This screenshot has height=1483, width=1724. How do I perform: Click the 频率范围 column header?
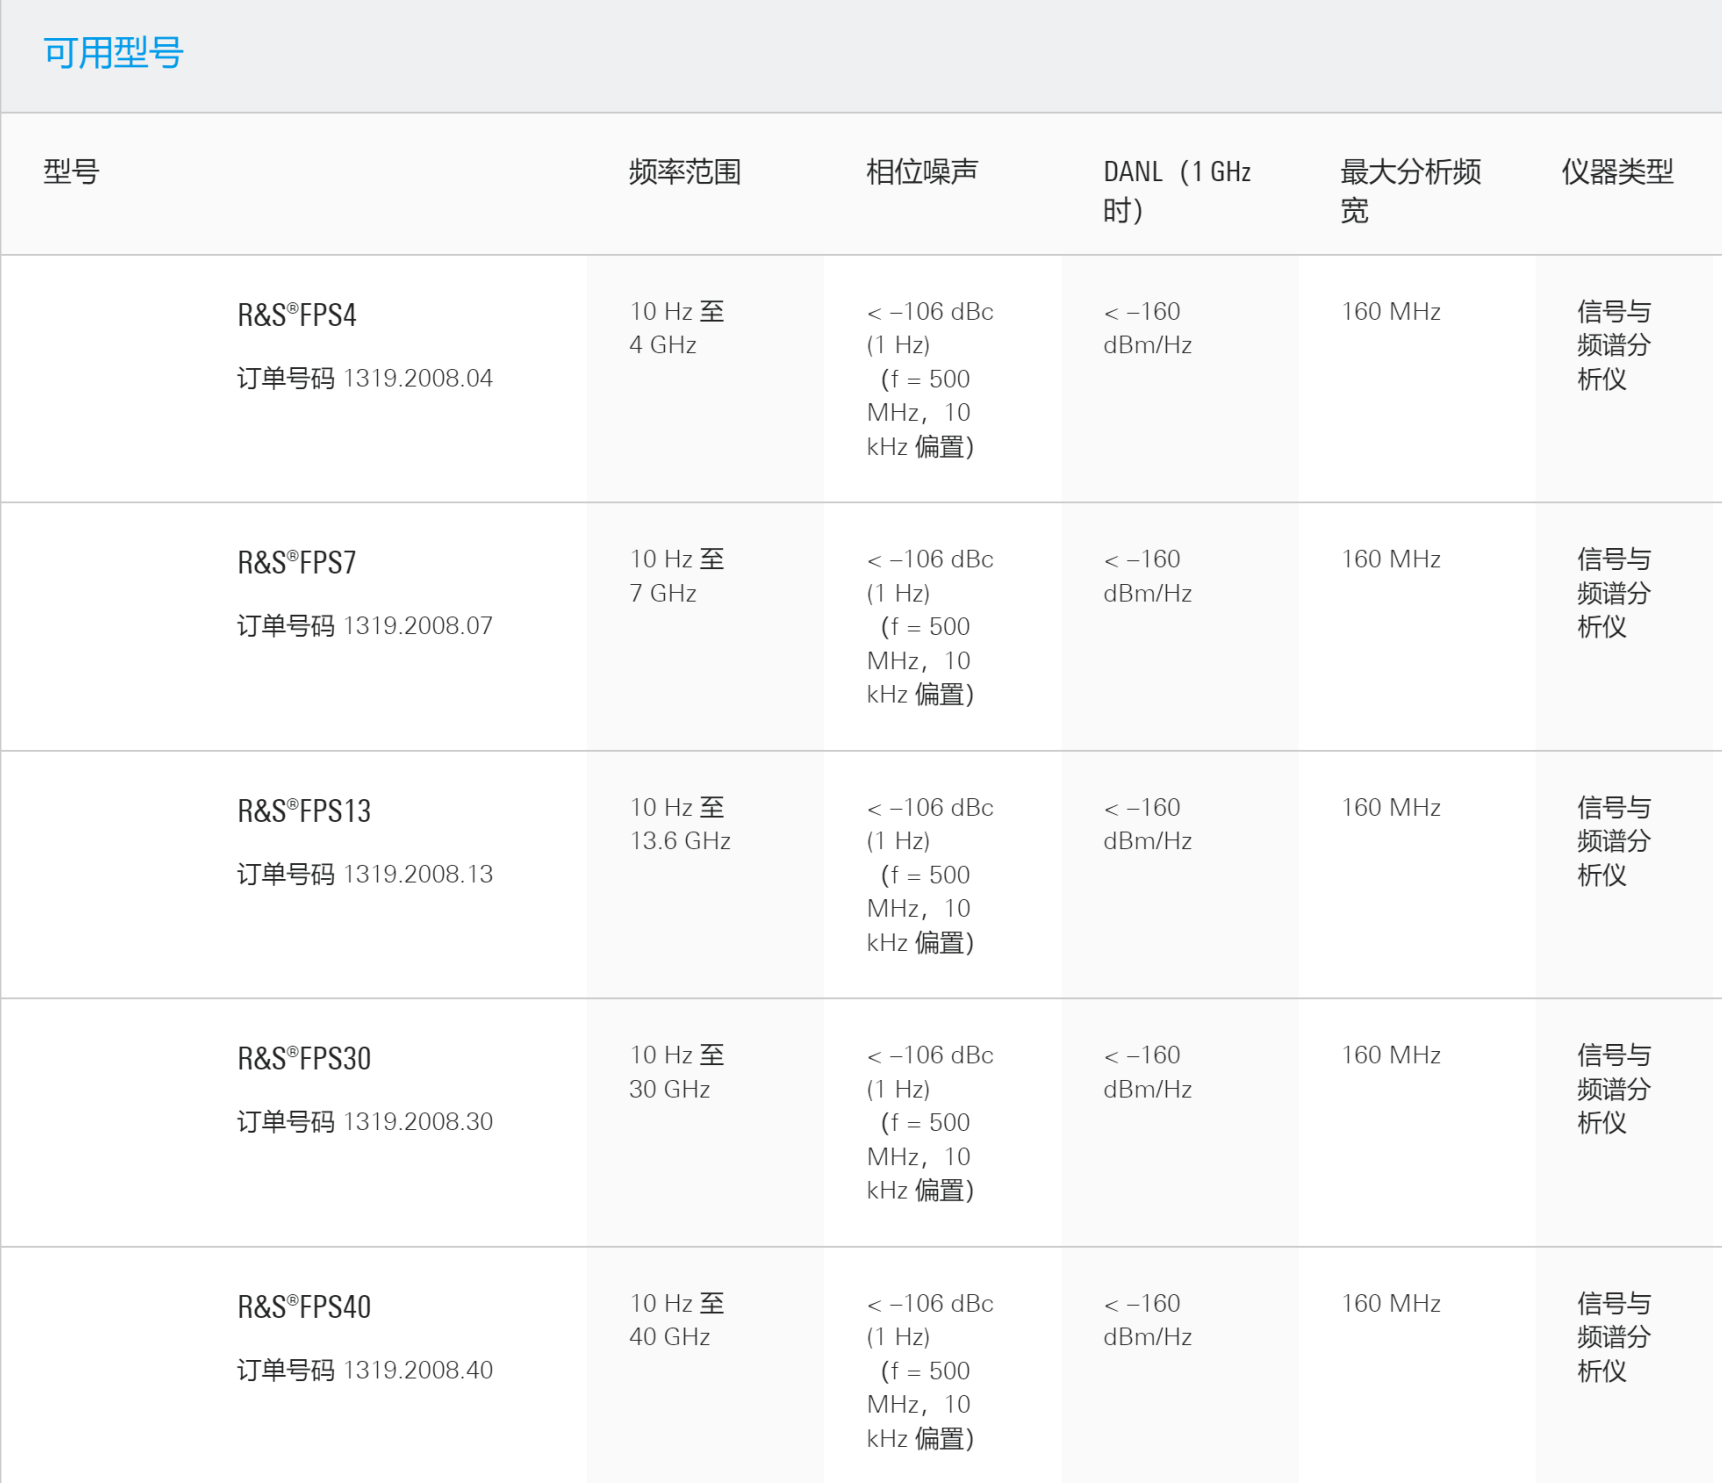[685, 172]
